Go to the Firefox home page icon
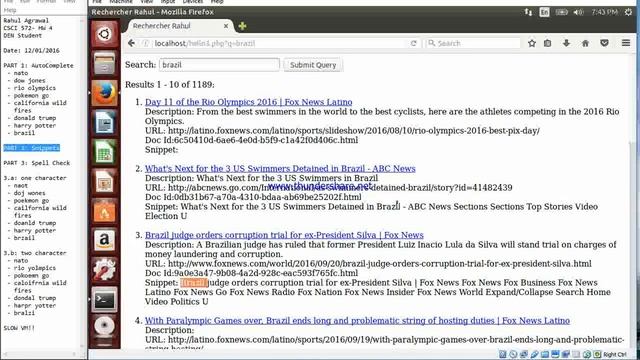640x360 pixels. click(x=585, y=43)
